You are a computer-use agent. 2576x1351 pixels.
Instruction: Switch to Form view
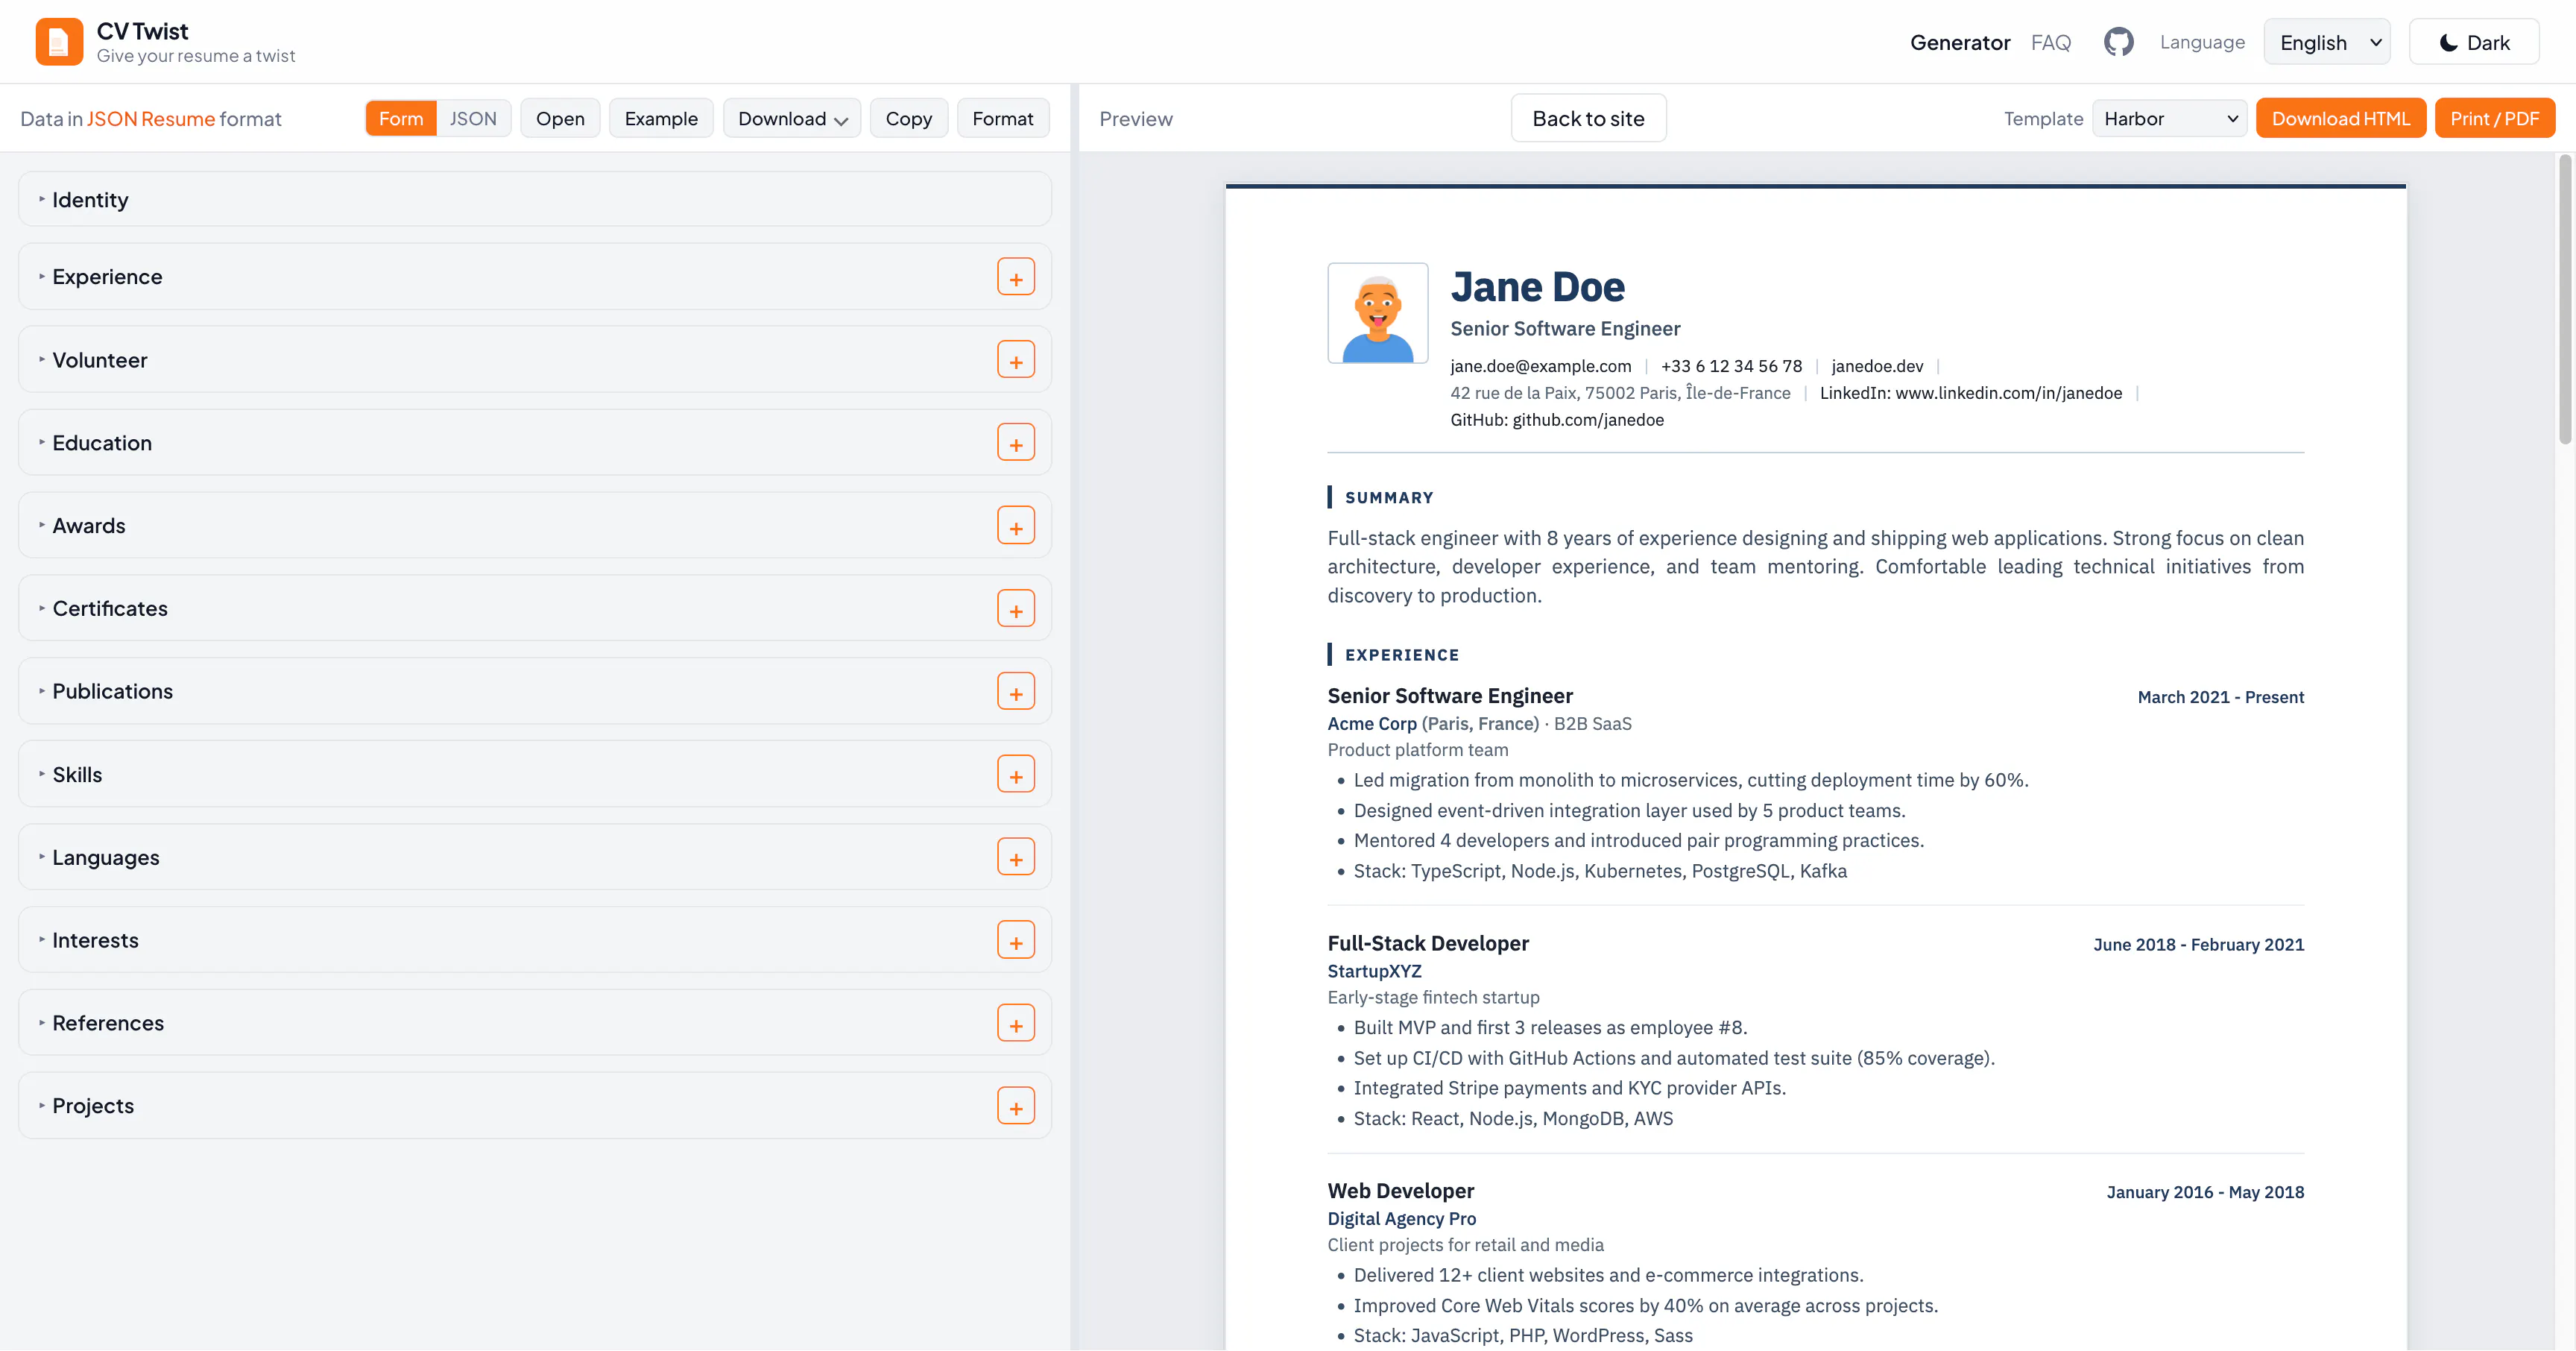click(x=401, y=118)
